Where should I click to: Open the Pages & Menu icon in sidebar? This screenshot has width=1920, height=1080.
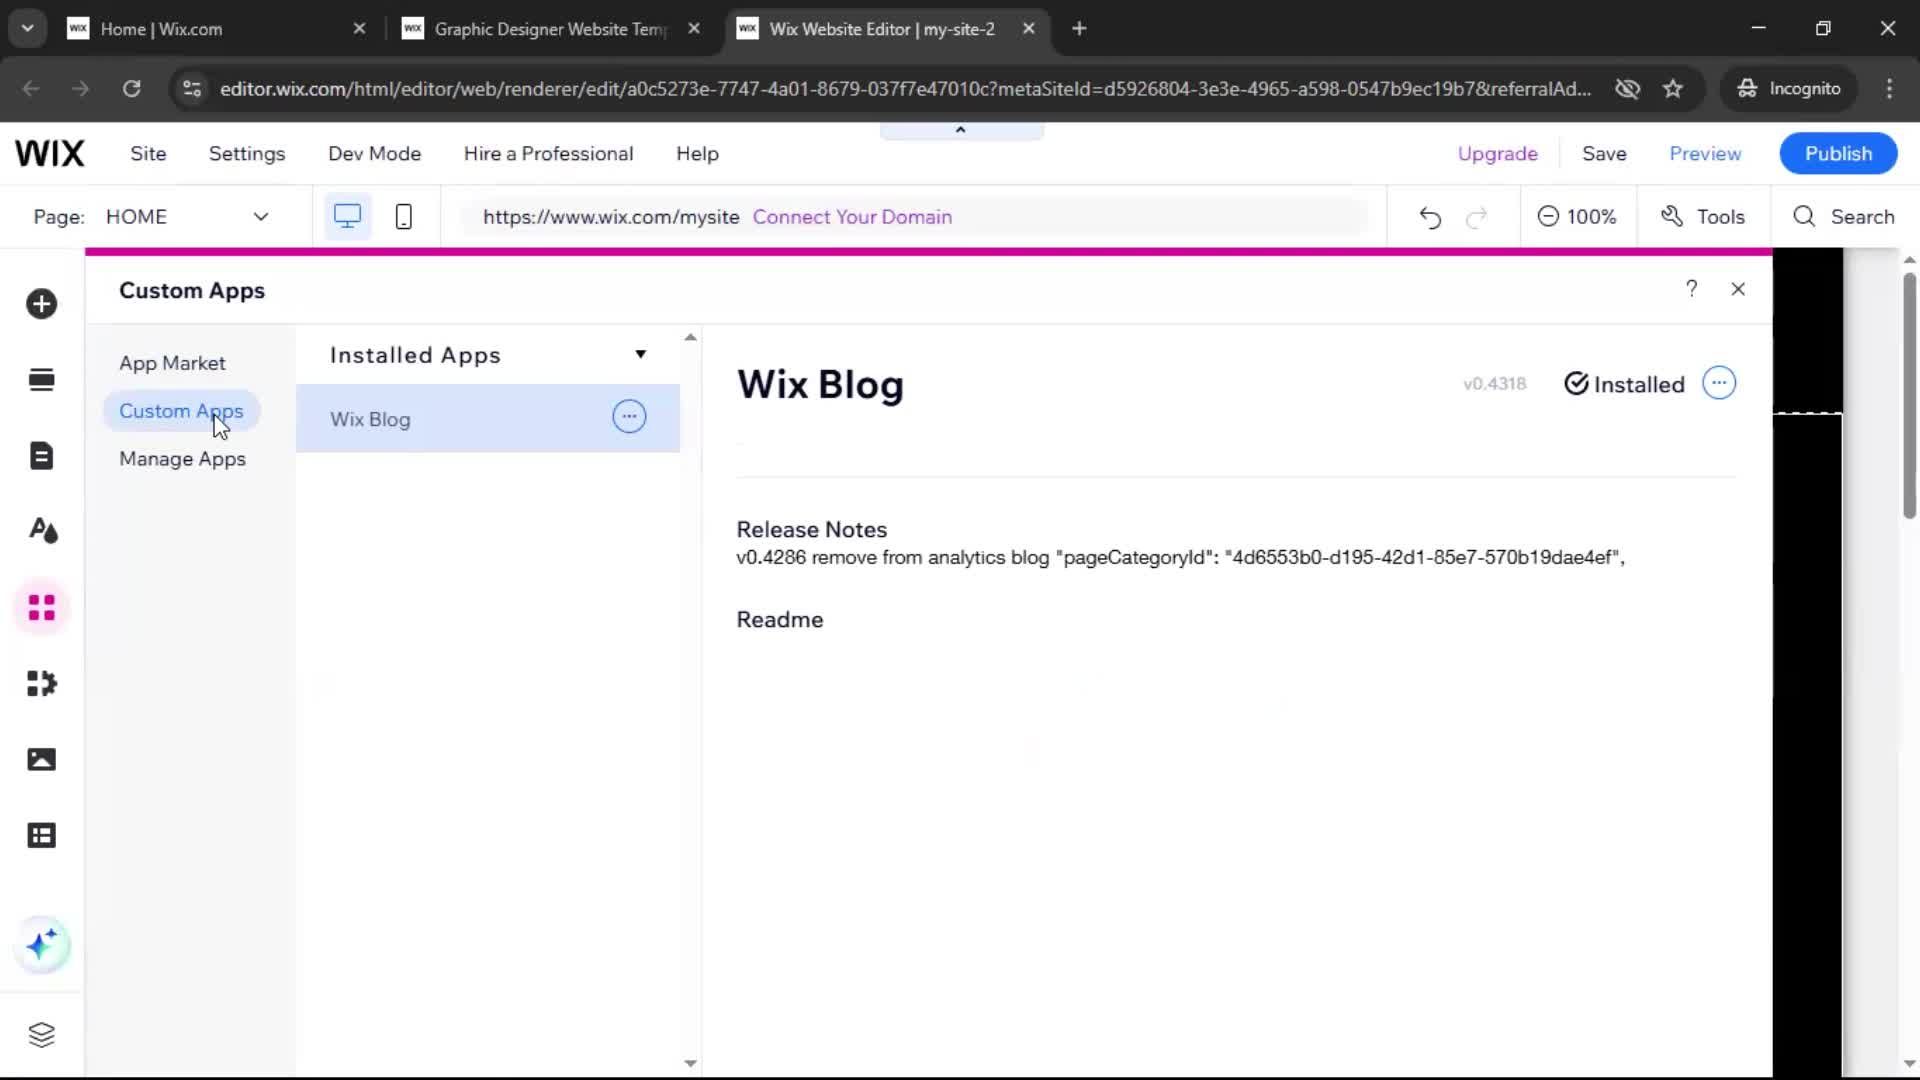coord(41,456)
